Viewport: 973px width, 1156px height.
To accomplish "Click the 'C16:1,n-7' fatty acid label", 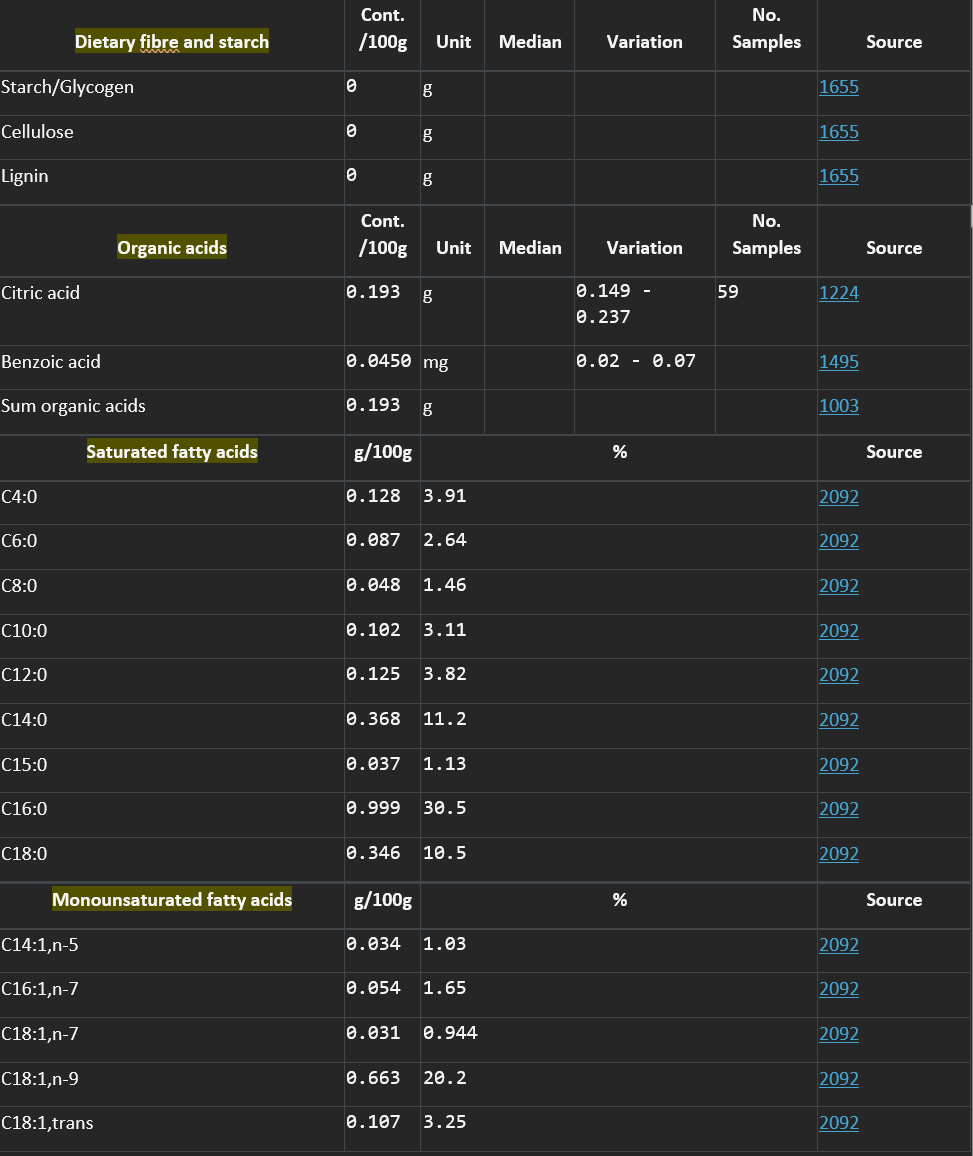I will [40, 989].
